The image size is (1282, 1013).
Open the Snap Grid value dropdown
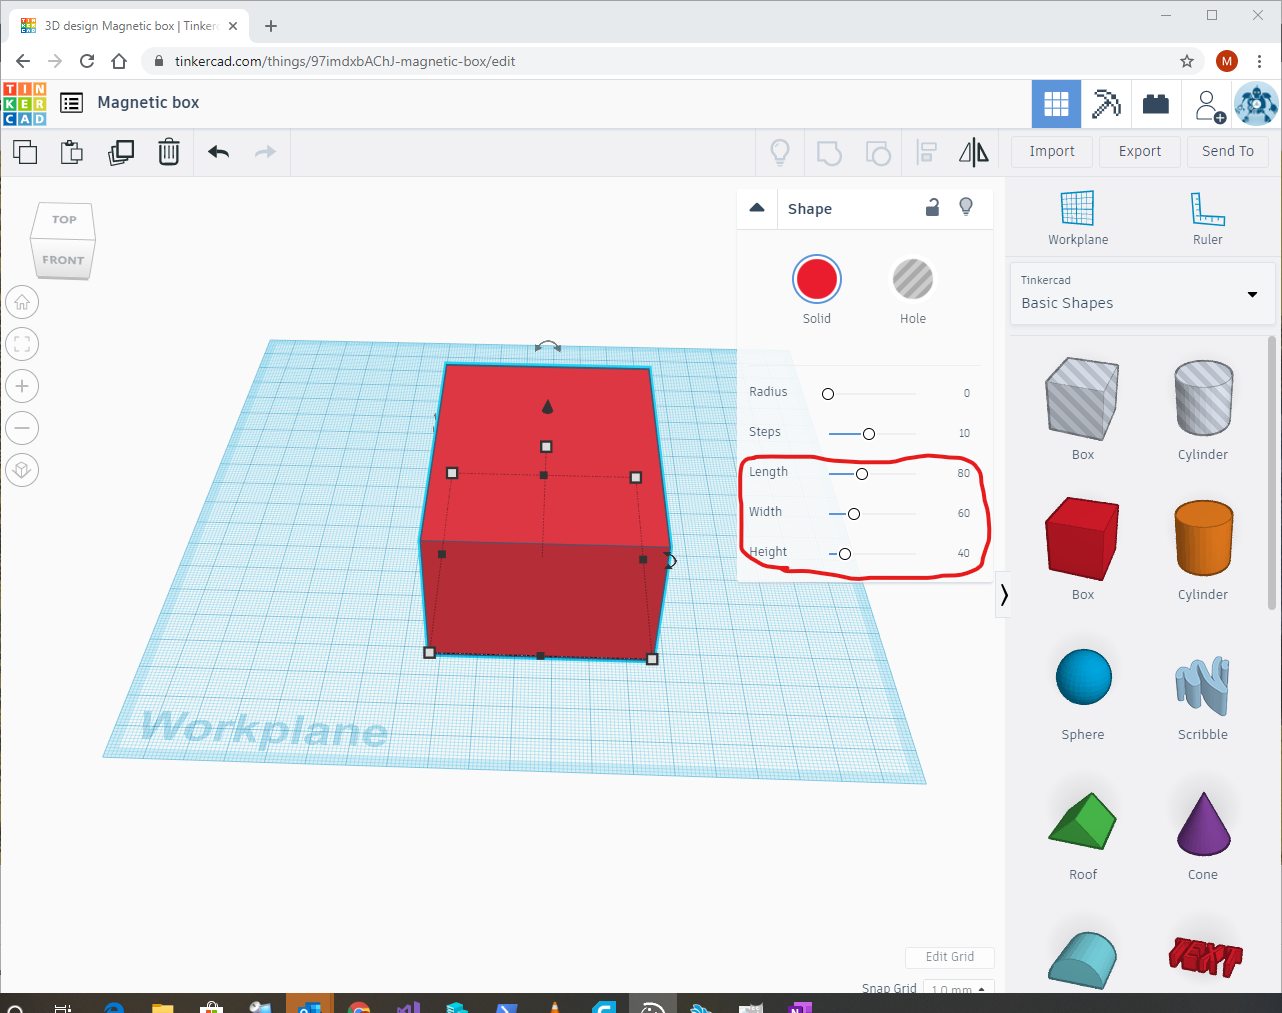pos(958,988)
